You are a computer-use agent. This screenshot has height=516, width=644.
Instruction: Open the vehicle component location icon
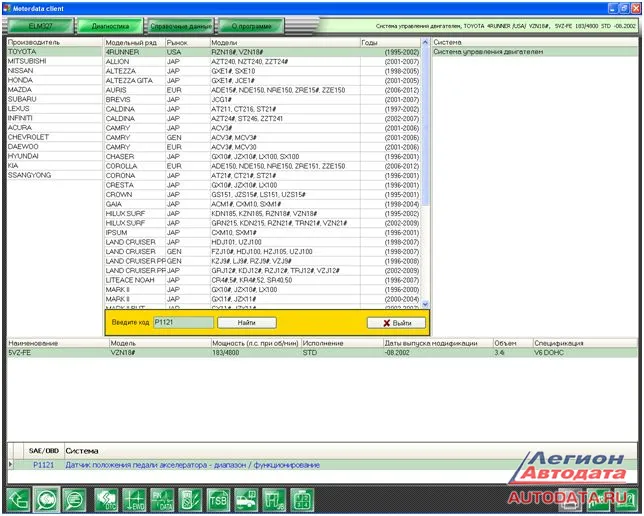(x=246, y=500)
